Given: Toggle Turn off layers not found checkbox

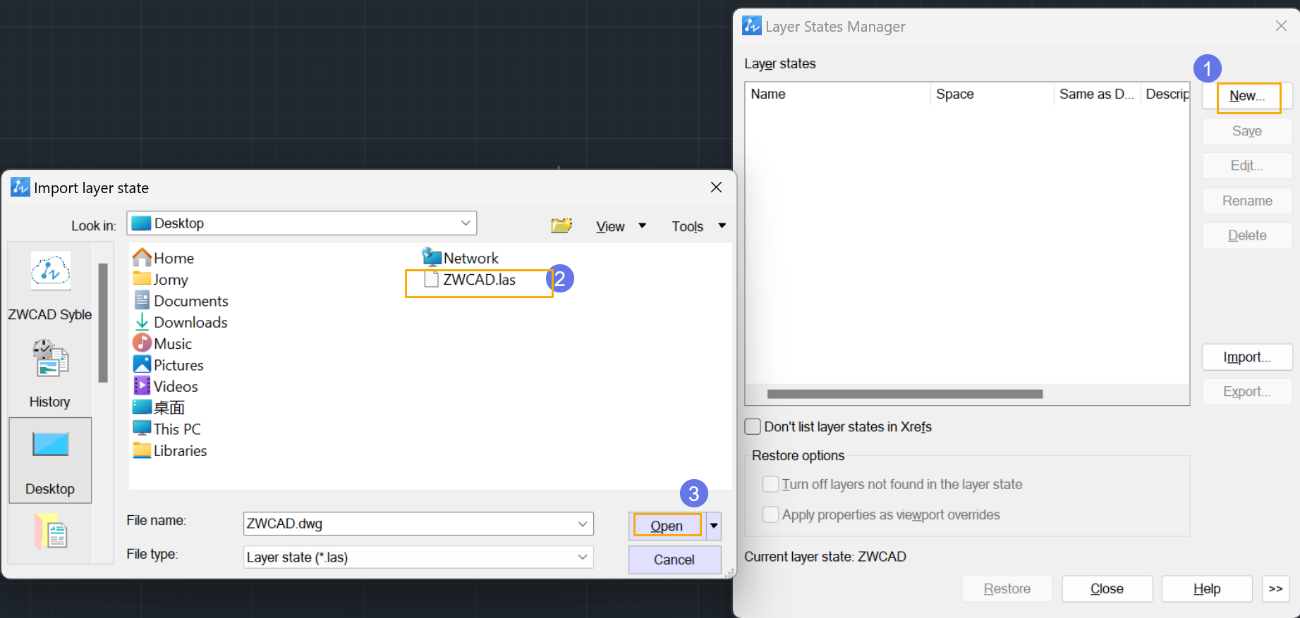Looking at the screenshot, I should [771, 484].
